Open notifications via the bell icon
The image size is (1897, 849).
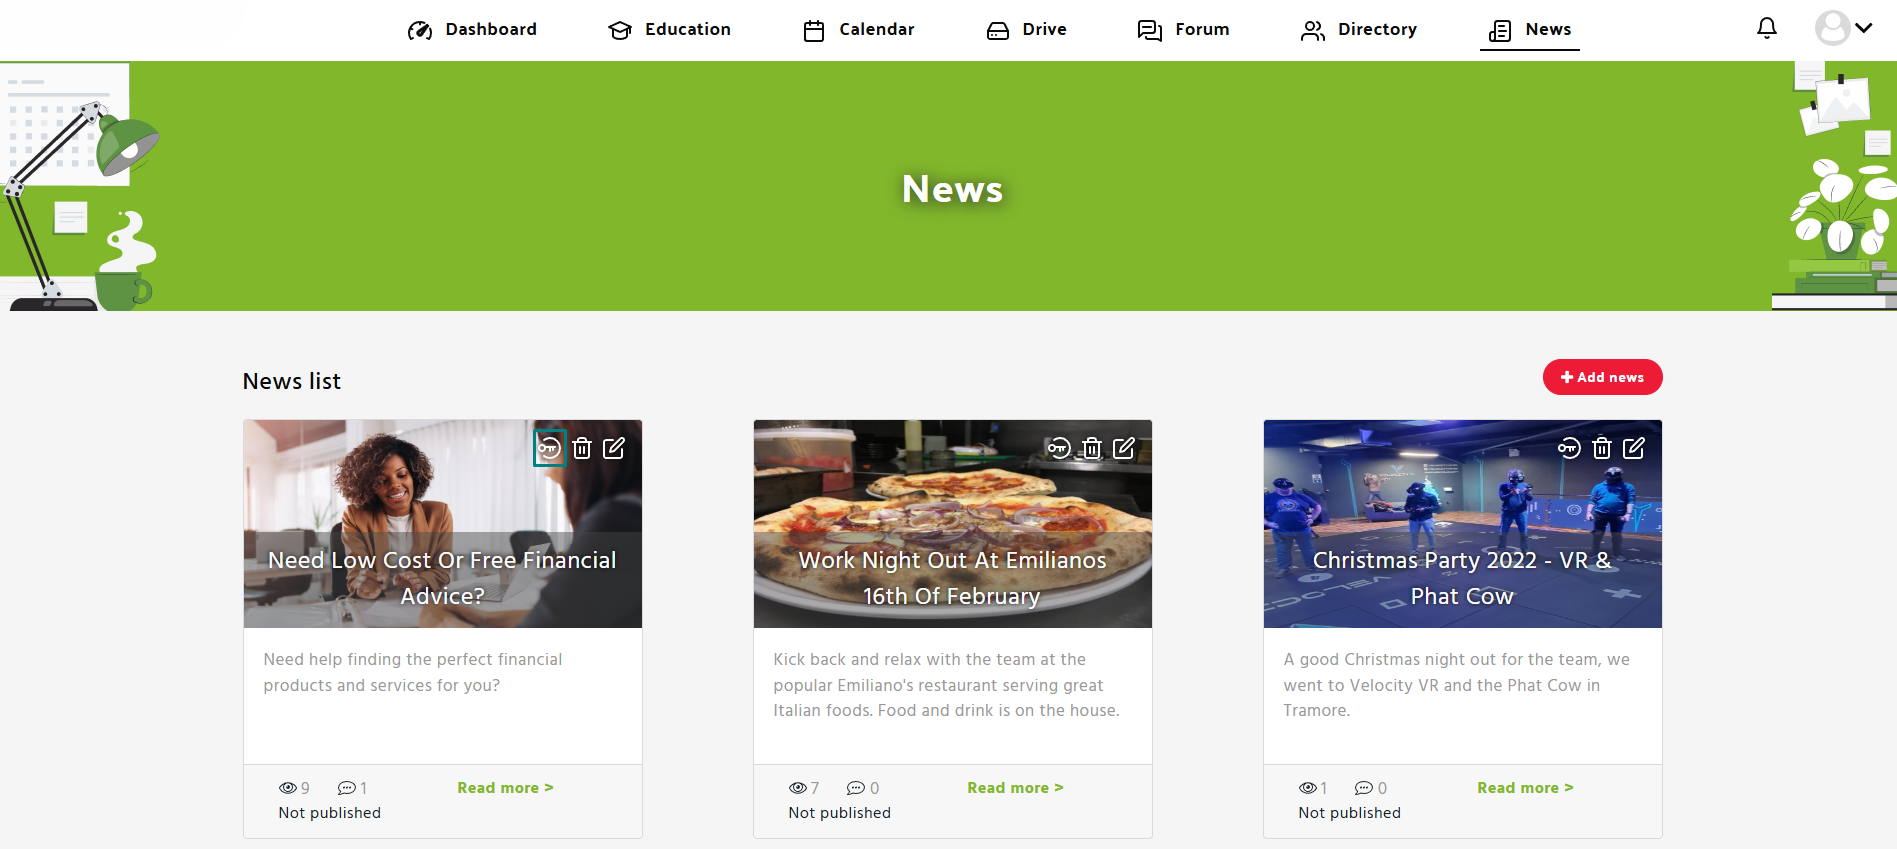(1767, 28)
